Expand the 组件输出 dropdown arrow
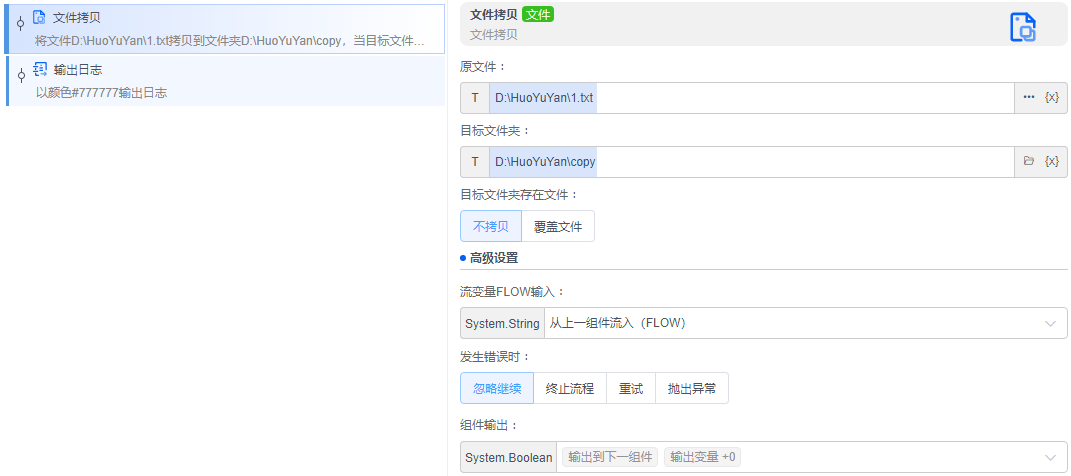1071x476 pixels. pos(1051,458)
